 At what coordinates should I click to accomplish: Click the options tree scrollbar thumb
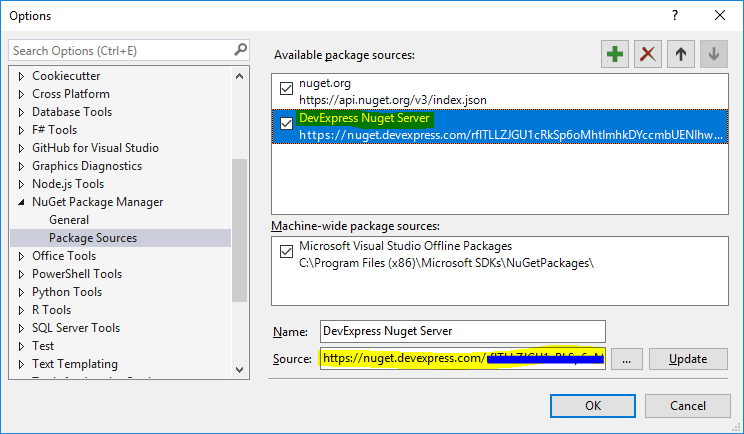tap(240, 230)
